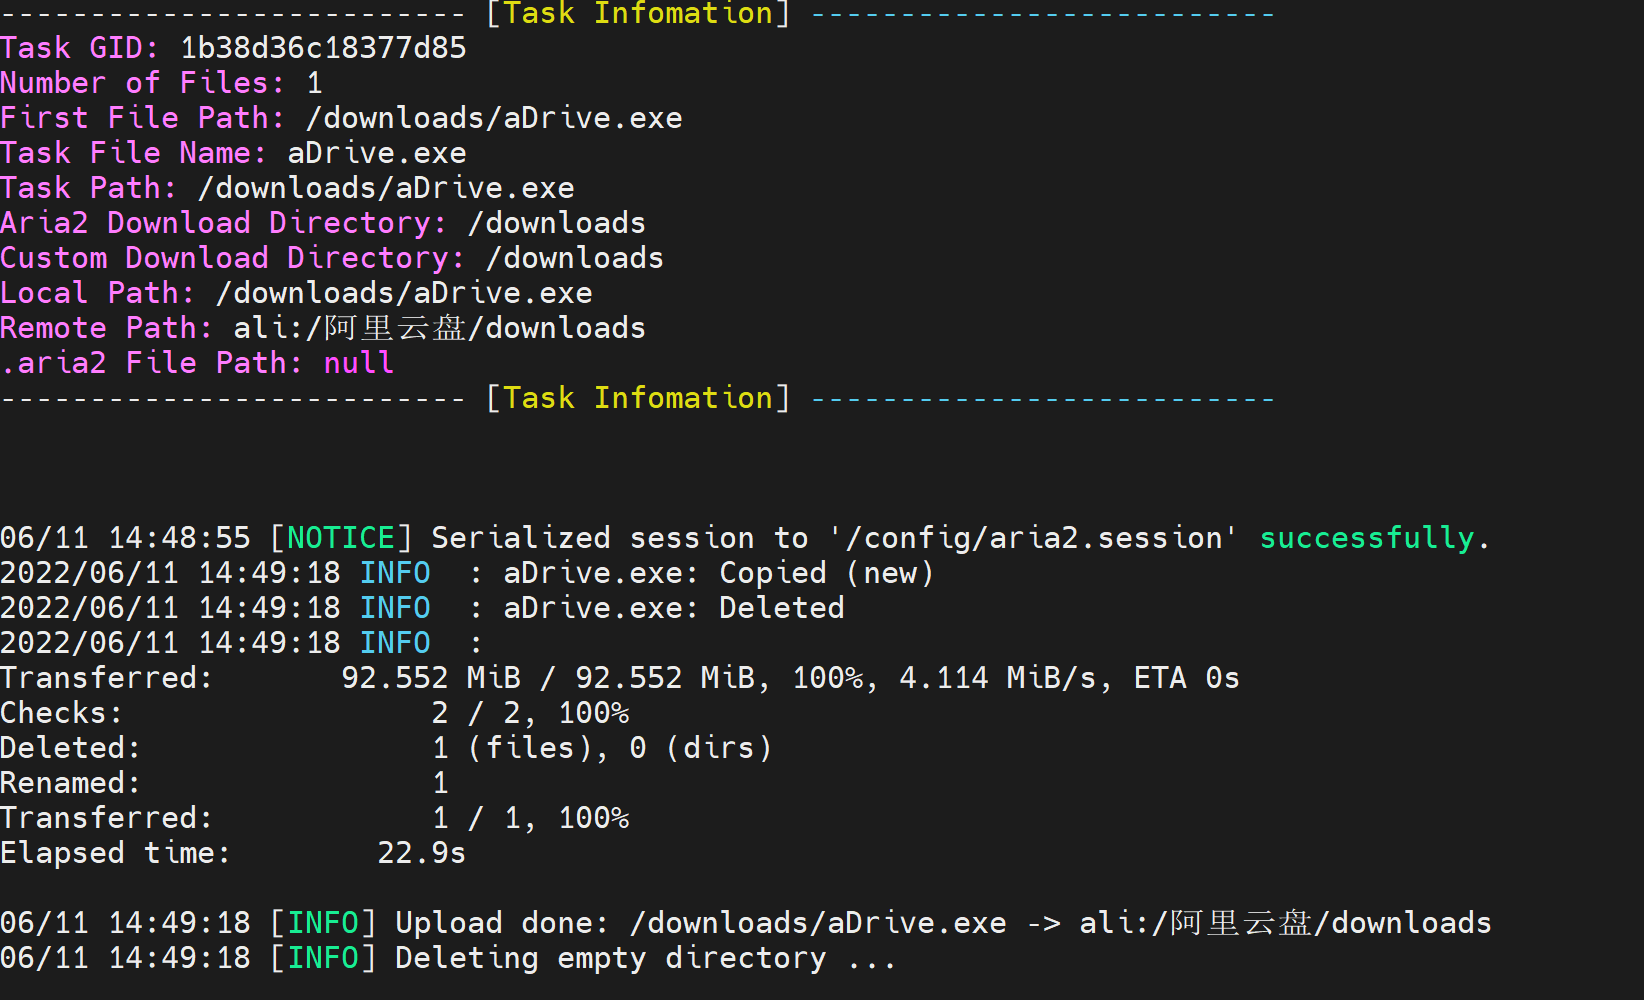Click the '92.552 MiB / 92.552 MiB' transfer value
Screen dimensions: 1644x1000
(x=548, y=678)
